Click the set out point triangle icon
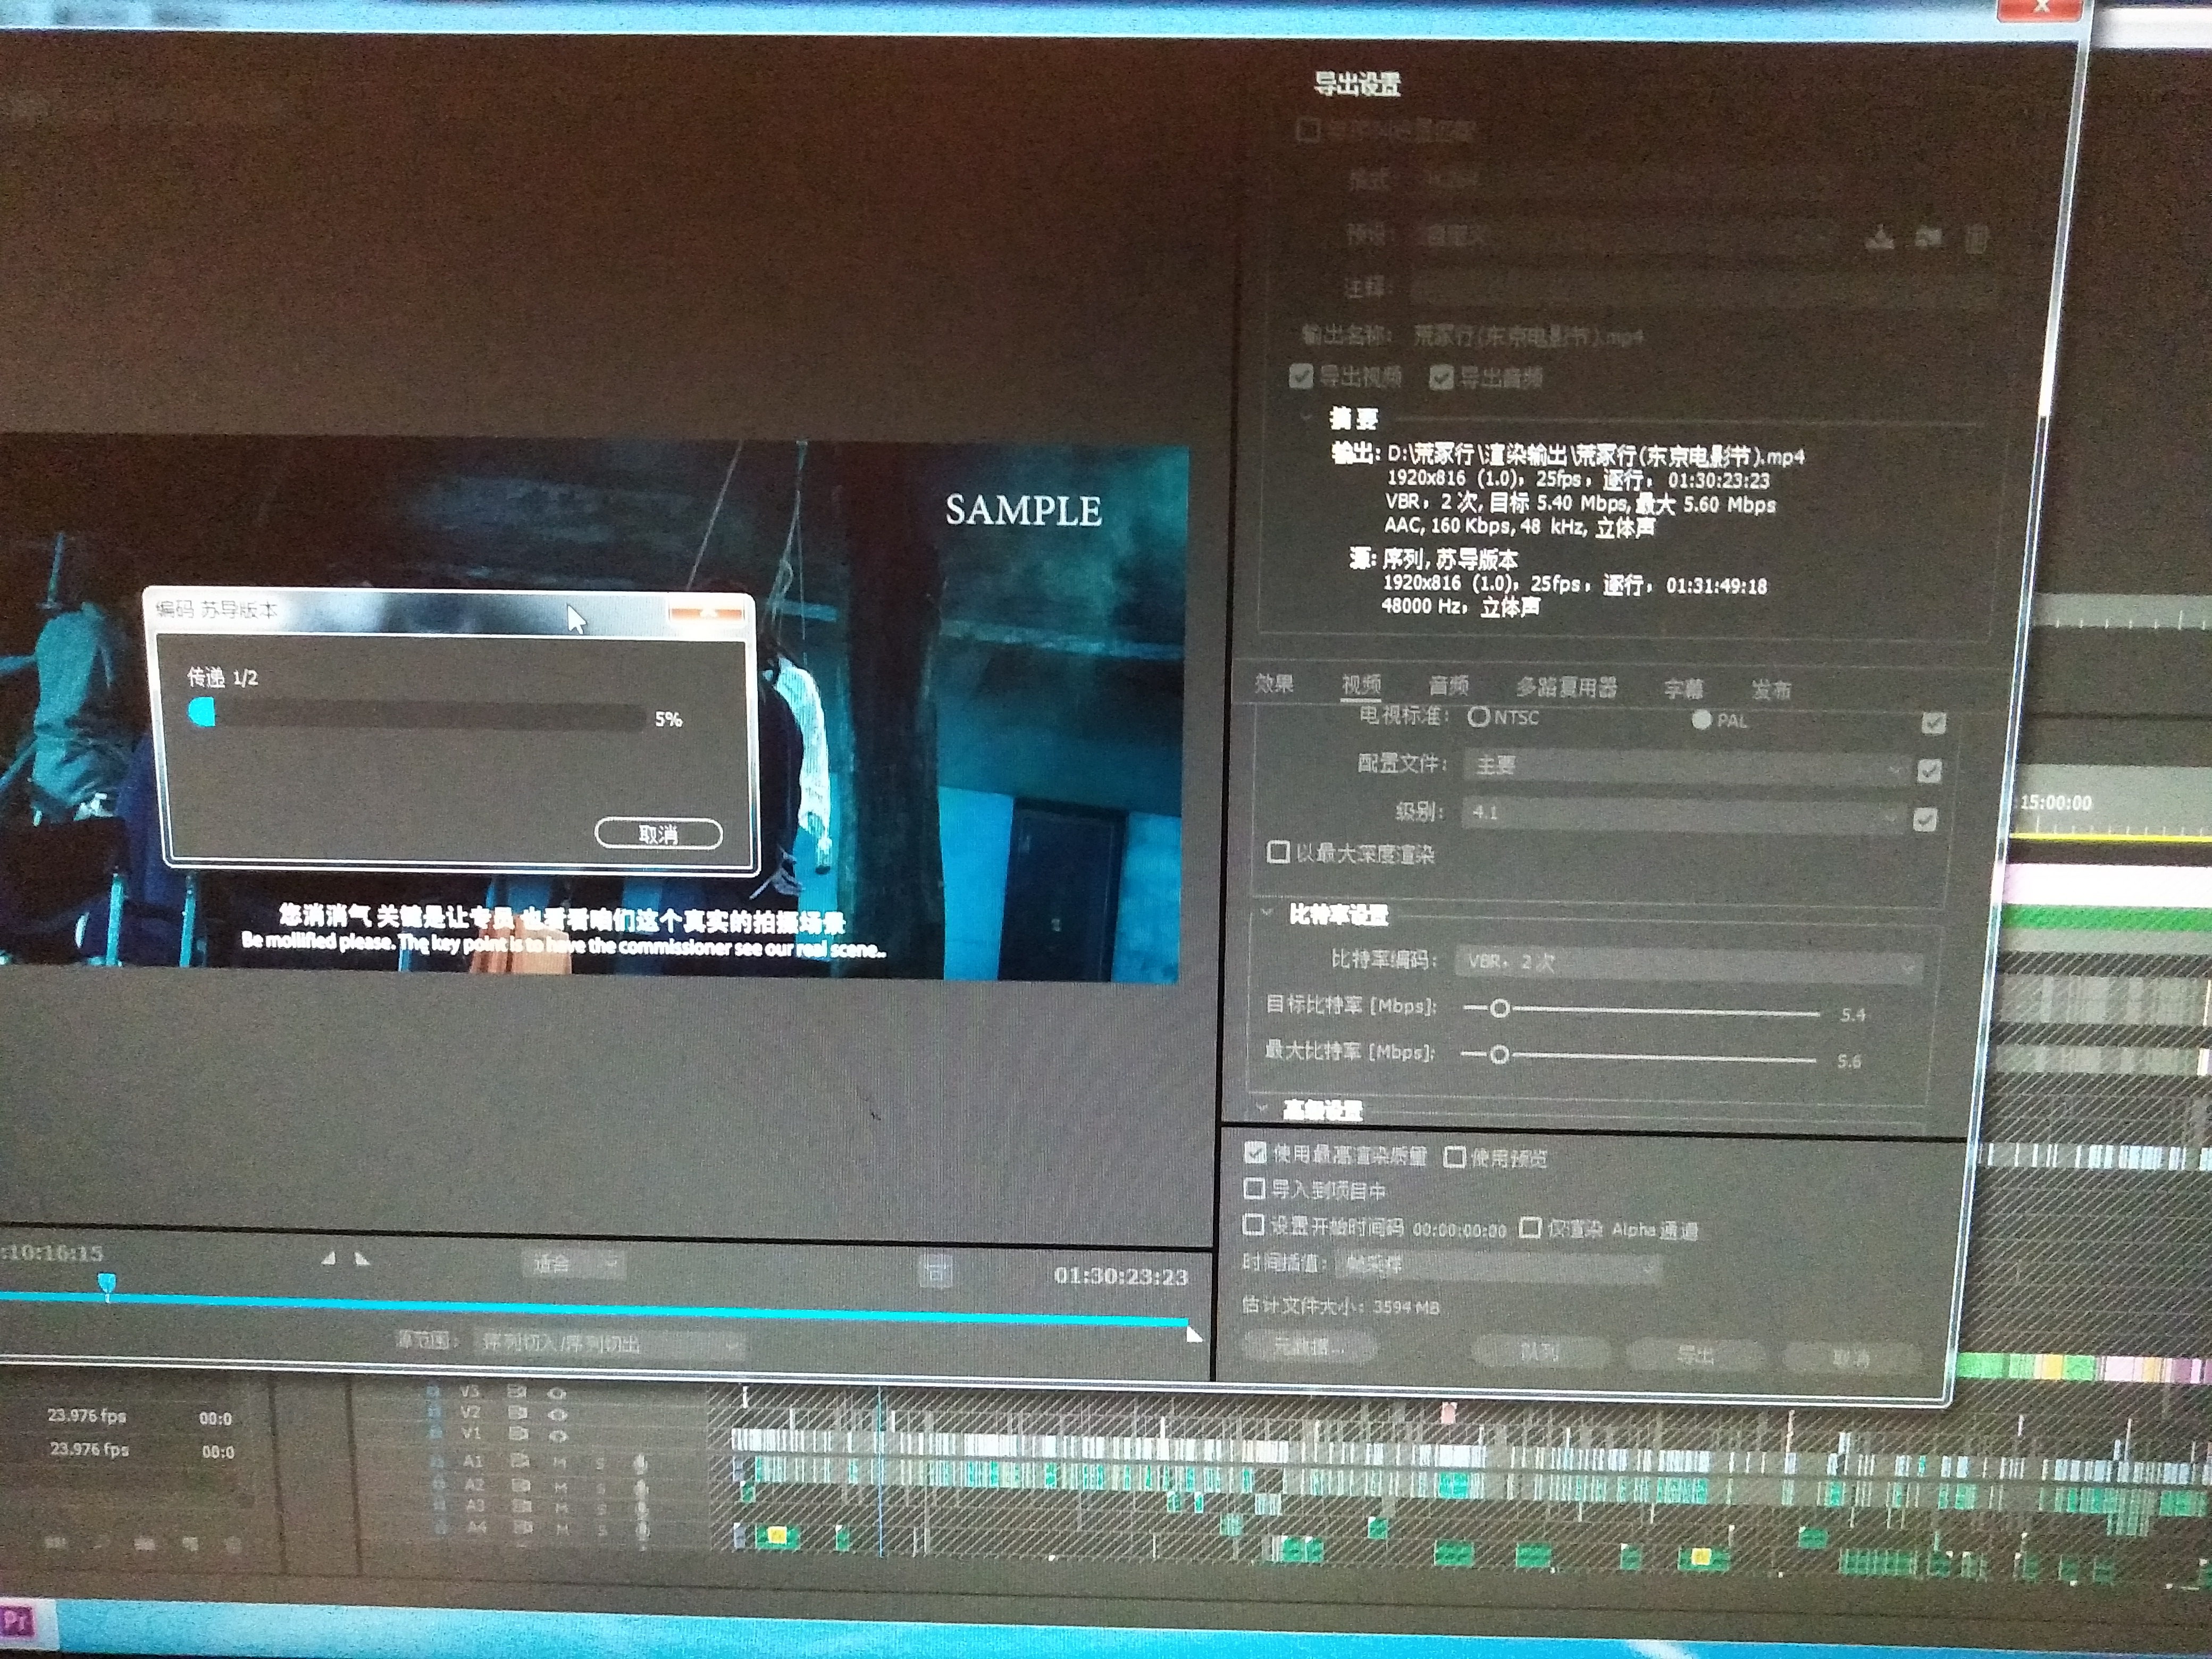The width and height of the screenshot is (2212, 1659). pyautogui.click(x=362, y=1259)
